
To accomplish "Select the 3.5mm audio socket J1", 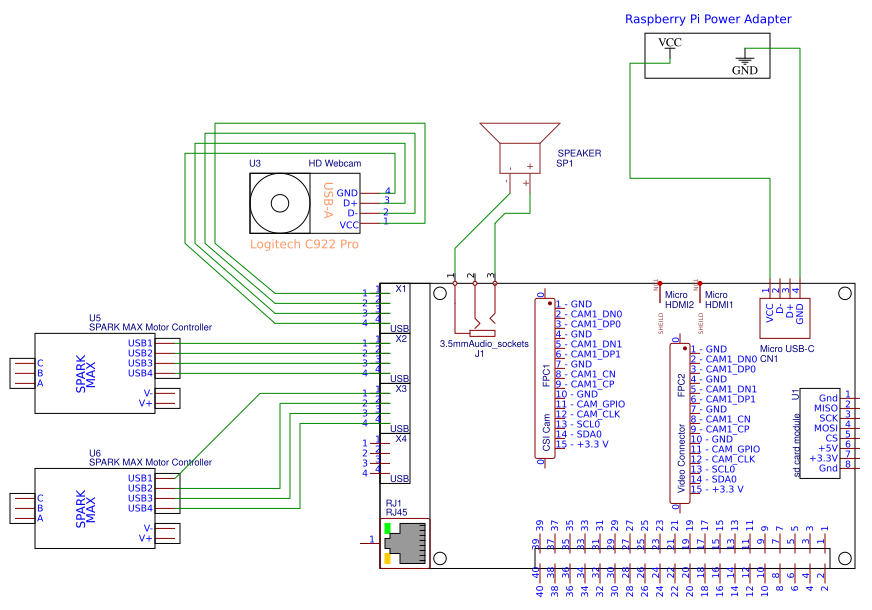I will [475, 310].
